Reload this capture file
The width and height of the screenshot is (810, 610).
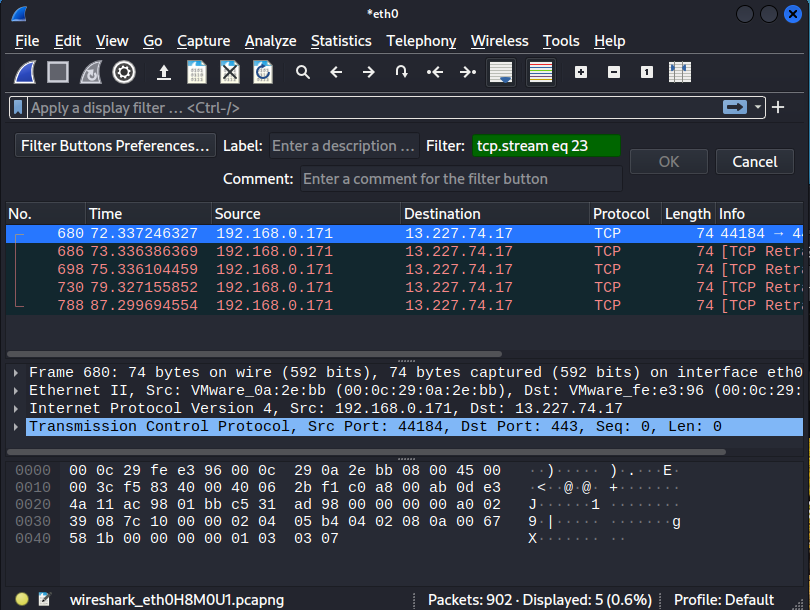pos(263,72)
